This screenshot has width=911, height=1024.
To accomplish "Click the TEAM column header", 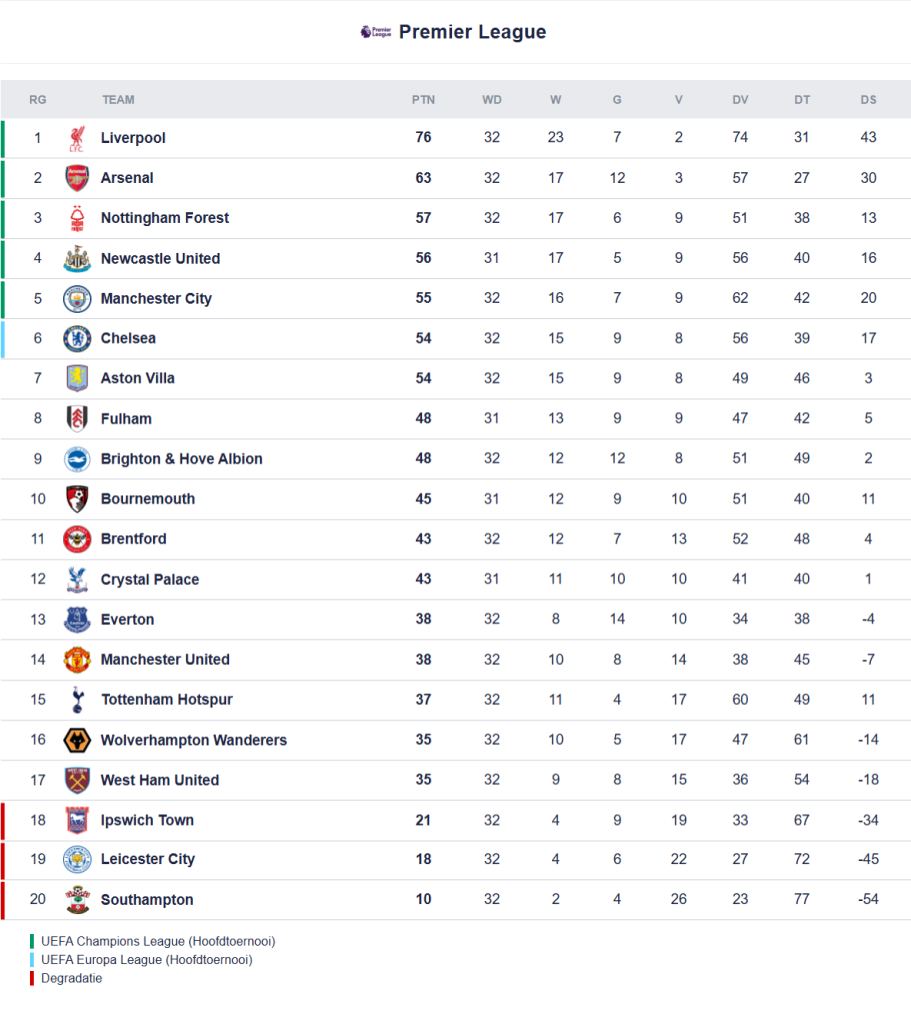I will click(x=118, y=100).
